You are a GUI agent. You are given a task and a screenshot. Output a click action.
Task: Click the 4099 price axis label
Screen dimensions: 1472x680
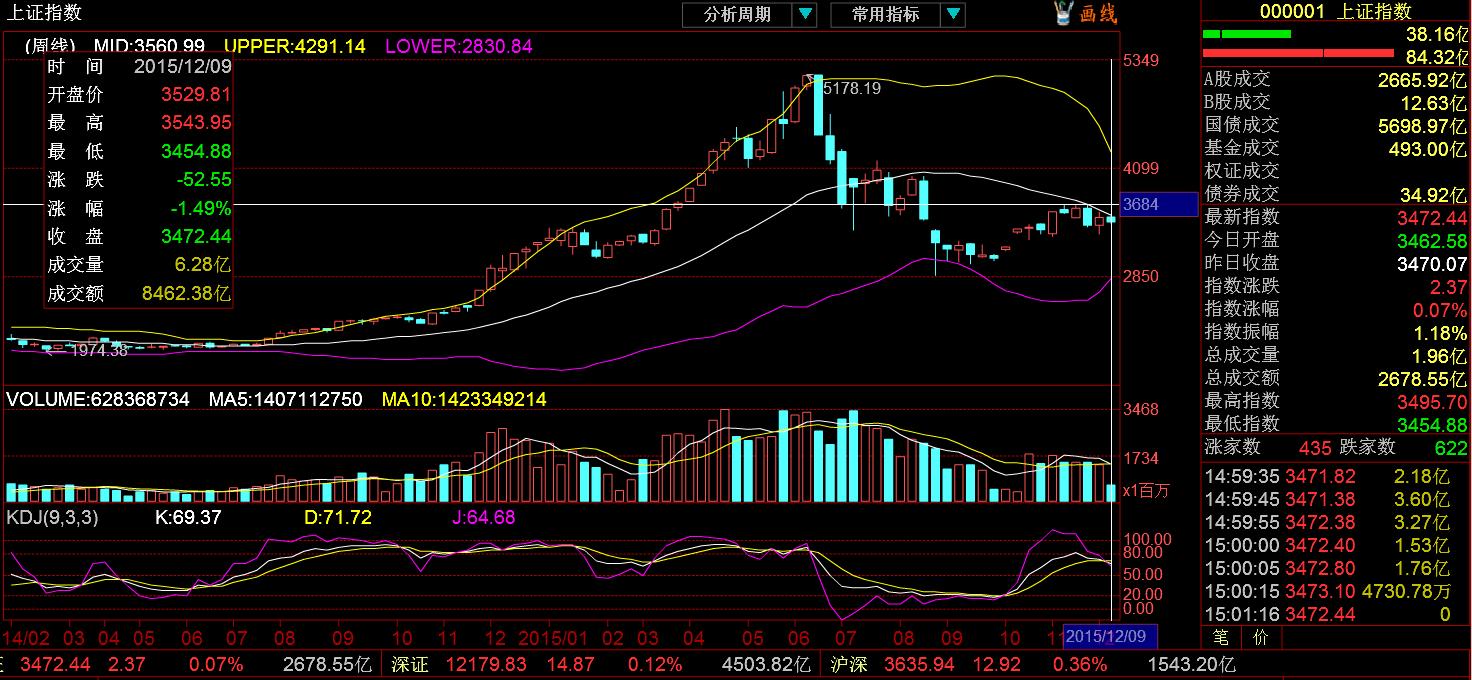(x=1141, y=168)
